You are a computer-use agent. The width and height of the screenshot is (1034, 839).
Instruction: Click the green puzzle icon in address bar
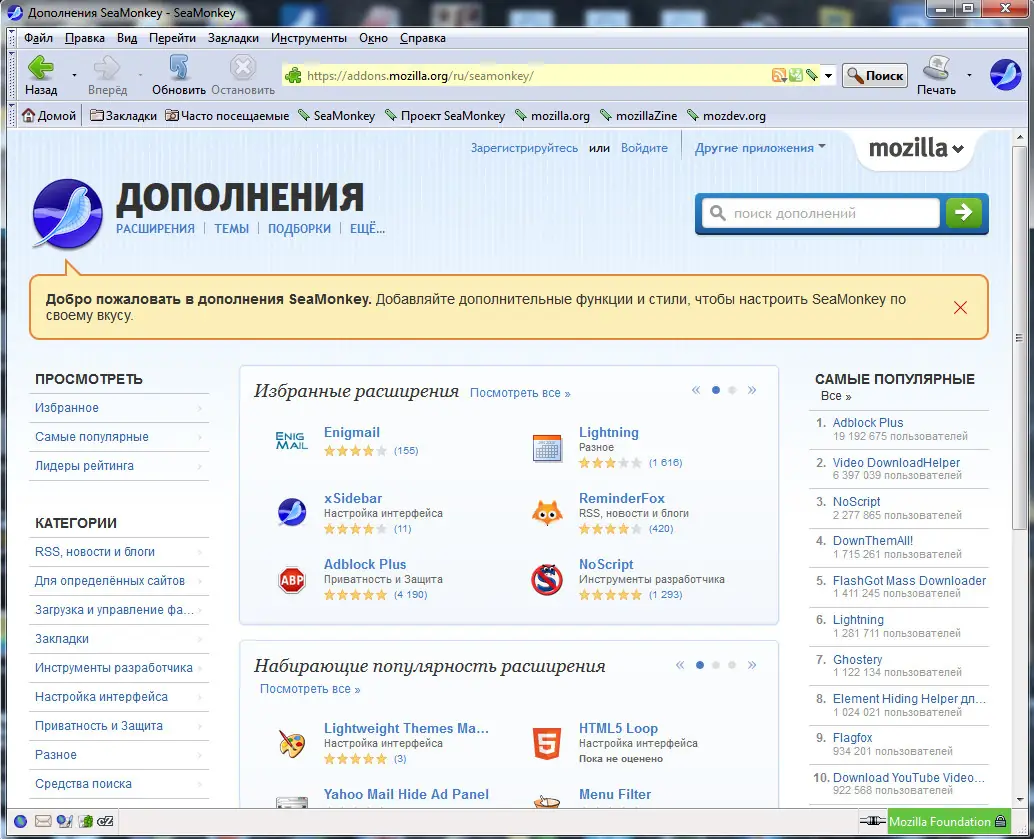point(293,75)
